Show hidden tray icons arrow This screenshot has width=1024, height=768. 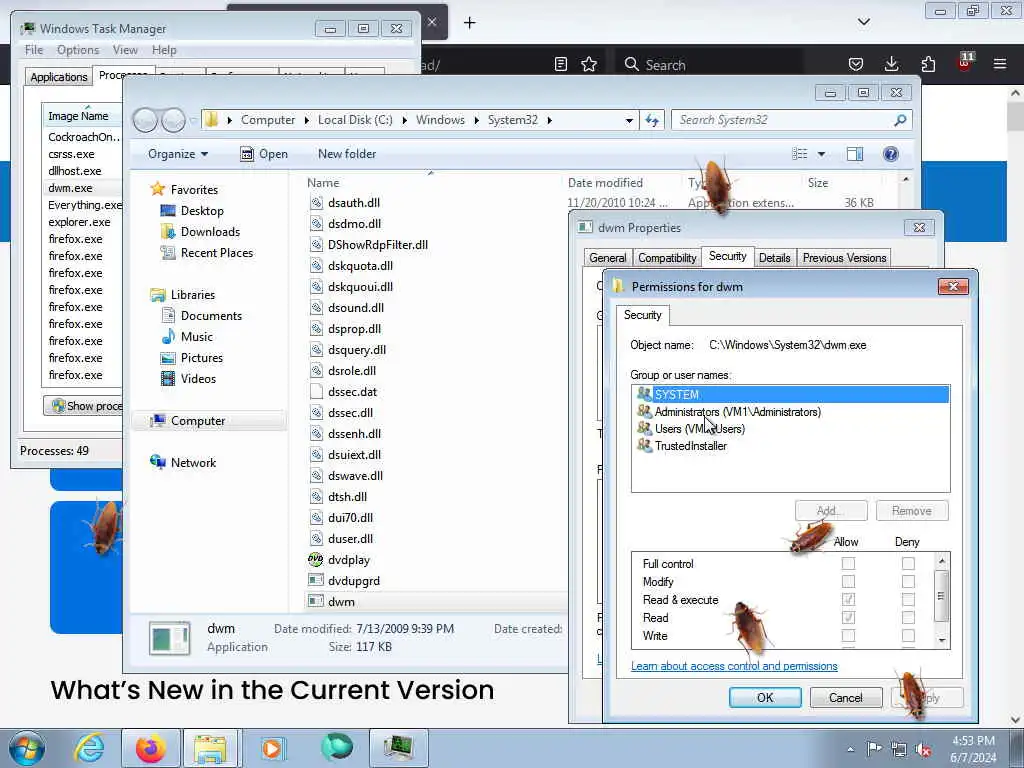(850, 750)
